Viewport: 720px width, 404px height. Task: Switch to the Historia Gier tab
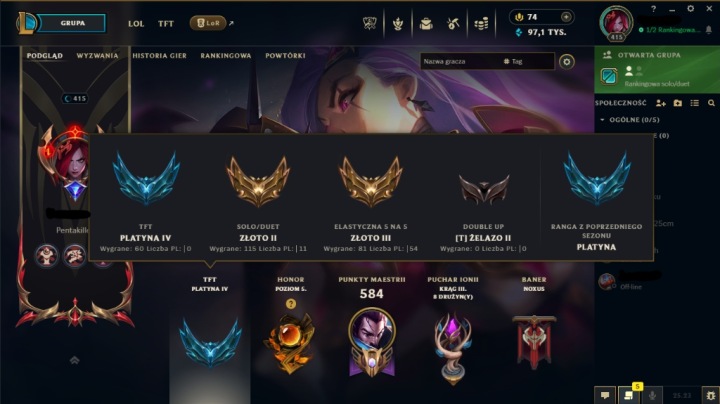(159, 56)
